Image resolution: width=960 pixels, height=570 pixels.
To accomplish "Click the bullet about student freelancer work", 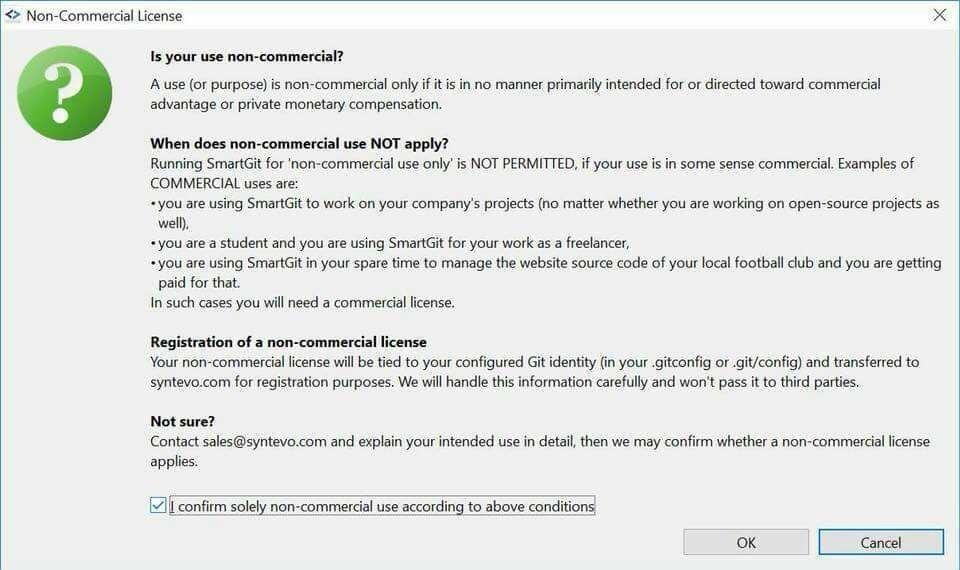I will click(x=390, y=243).
